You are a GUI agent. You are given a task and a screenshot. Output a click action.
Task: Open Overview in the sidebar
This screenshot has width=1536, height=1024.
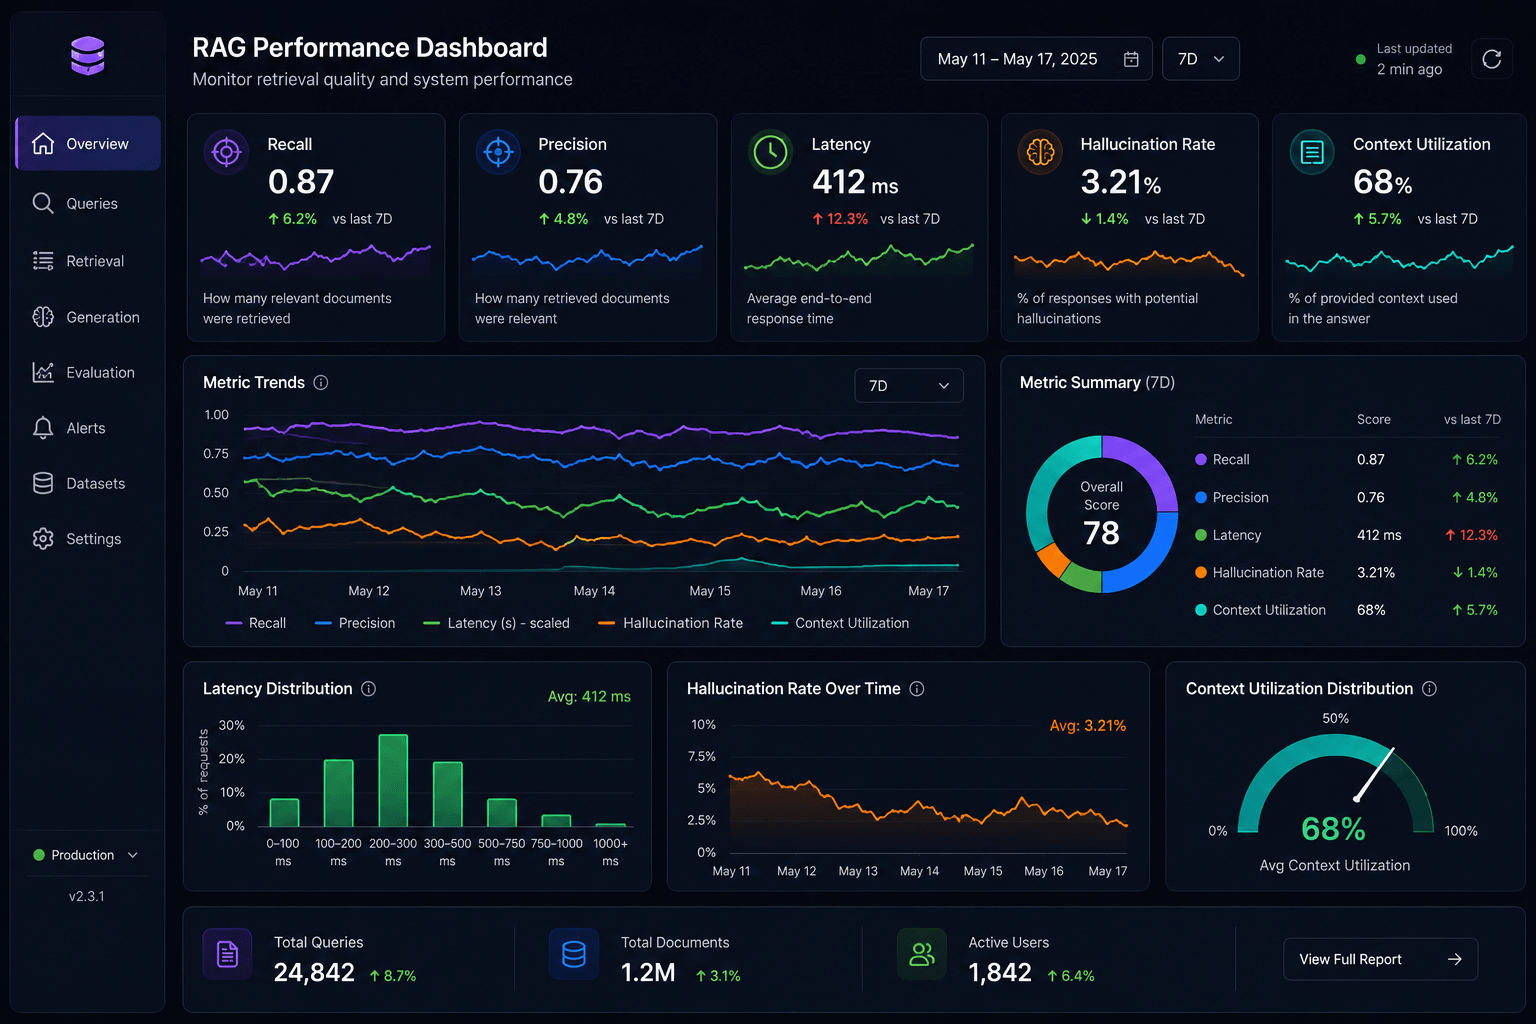coord(88,143)
